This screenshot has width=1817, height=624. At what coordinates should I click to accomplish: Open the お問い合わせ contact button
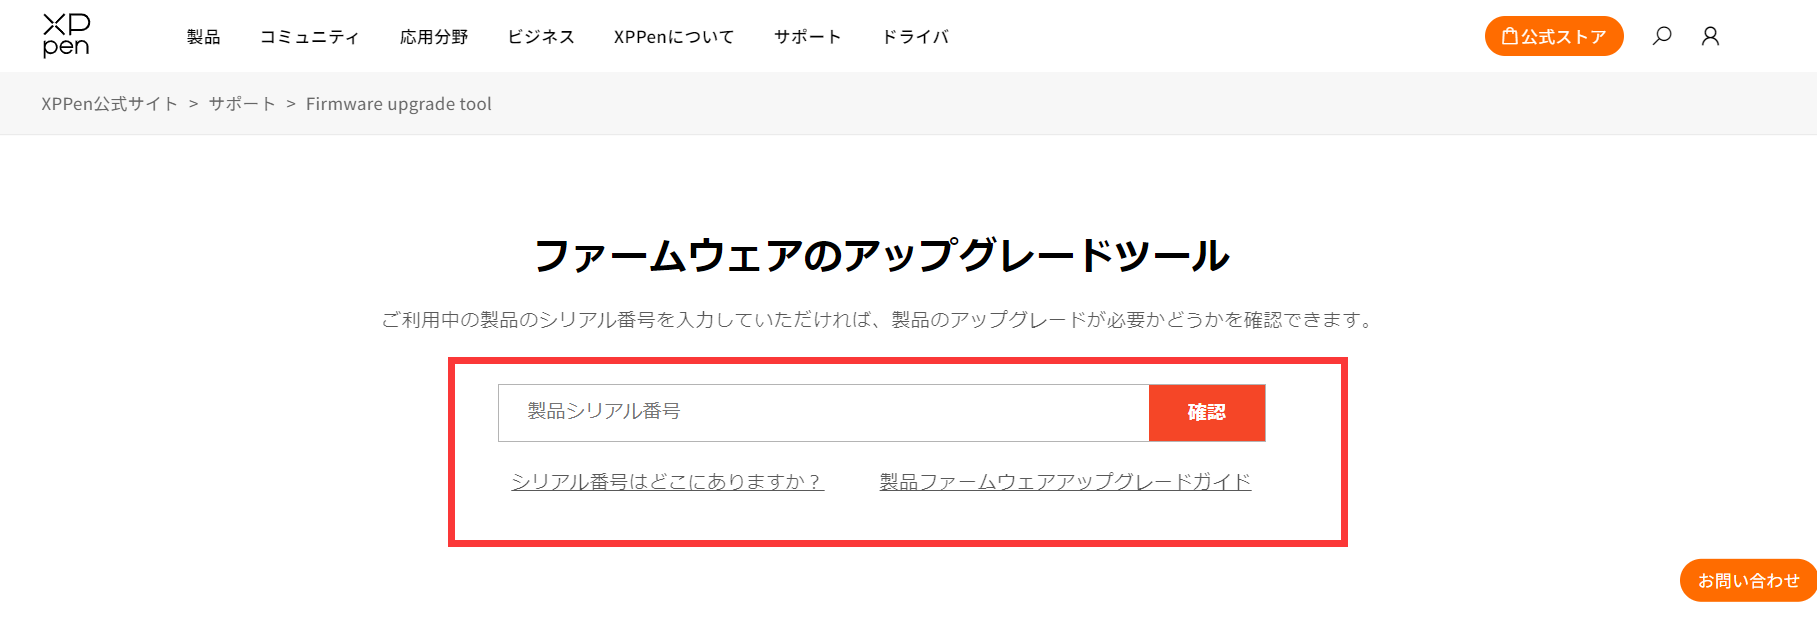1748,580
